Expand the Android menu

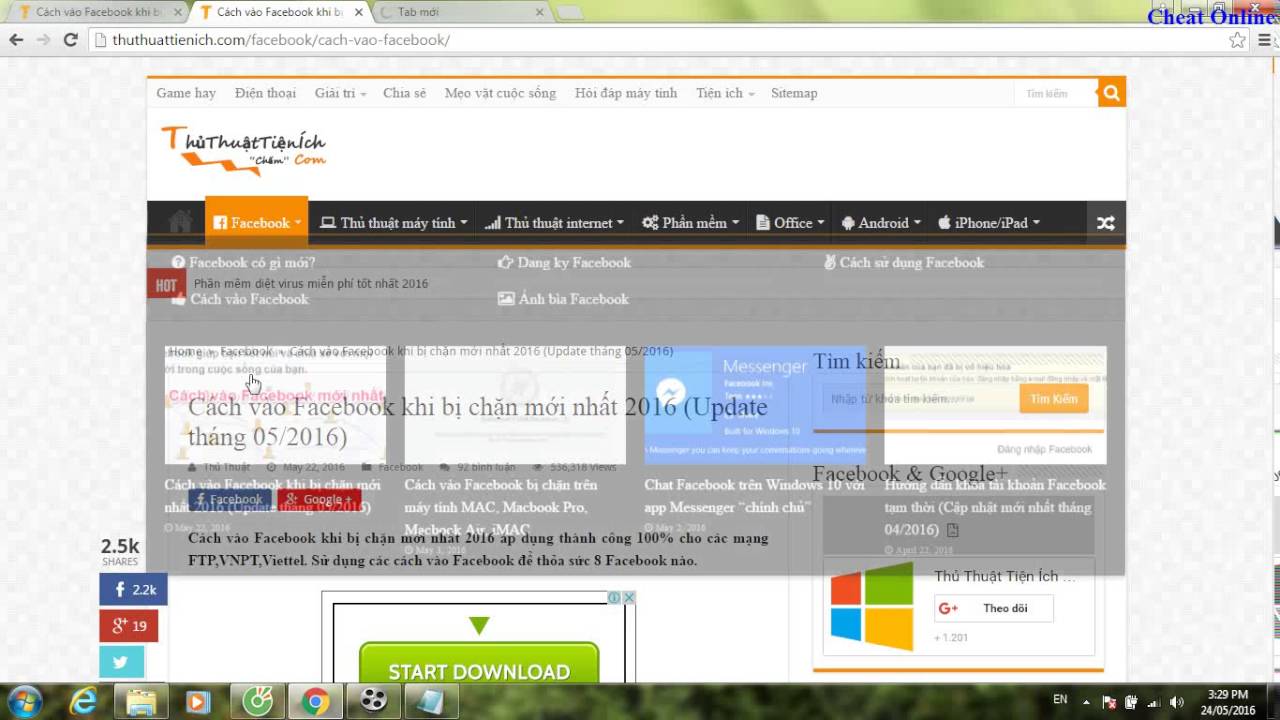(879, 222)
